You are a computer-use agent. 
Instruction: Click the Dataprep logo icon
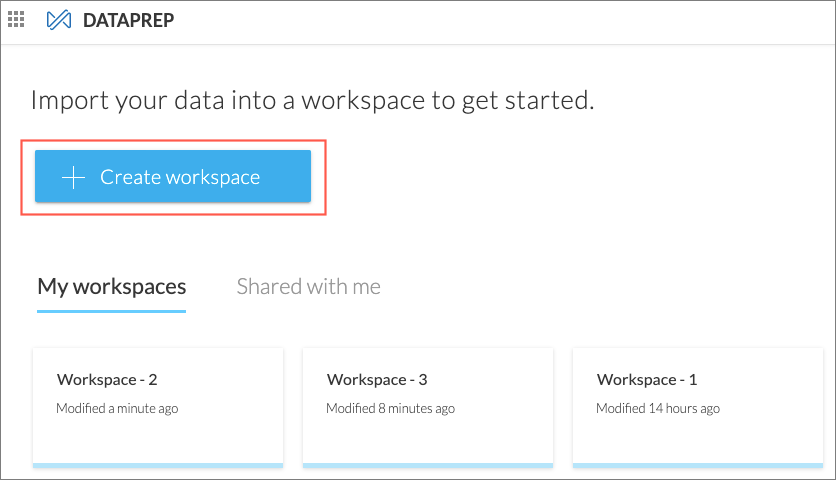click(x=59, y=21)
